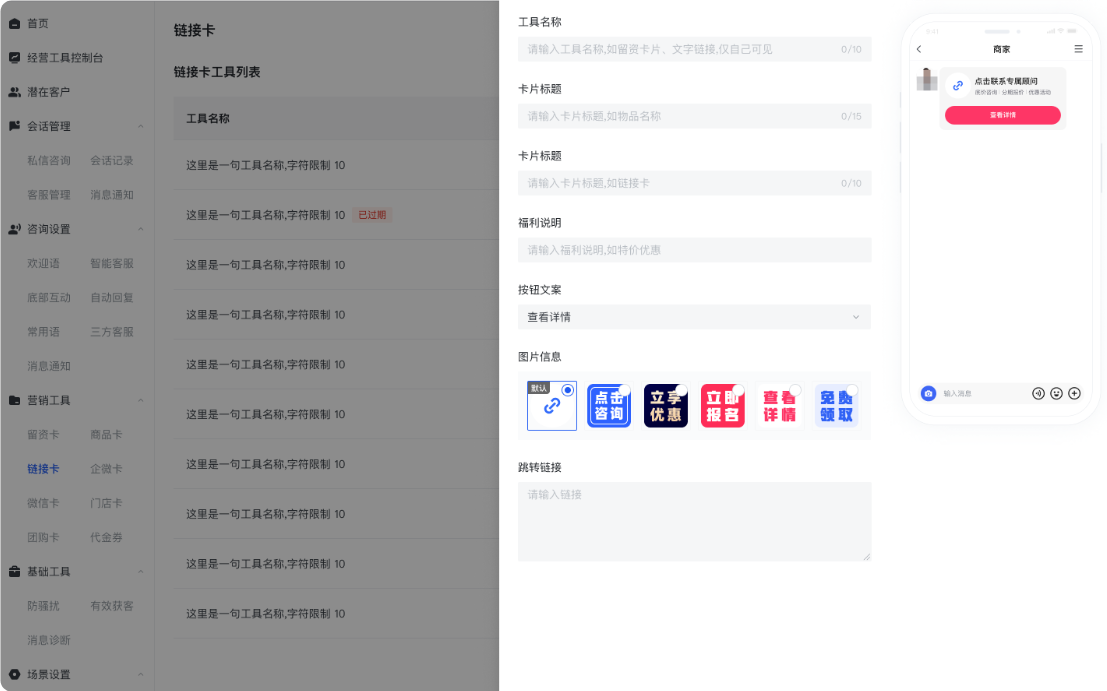Open 防骚扰 menu item
This screenshot has width=1107, height=691.
point(43,606)
